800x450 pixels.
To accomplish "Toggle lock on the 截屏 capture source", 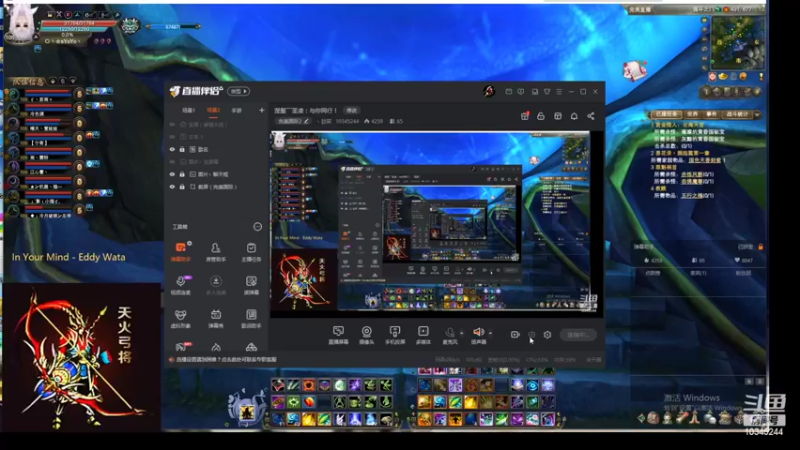I will [x=182, y=187].
